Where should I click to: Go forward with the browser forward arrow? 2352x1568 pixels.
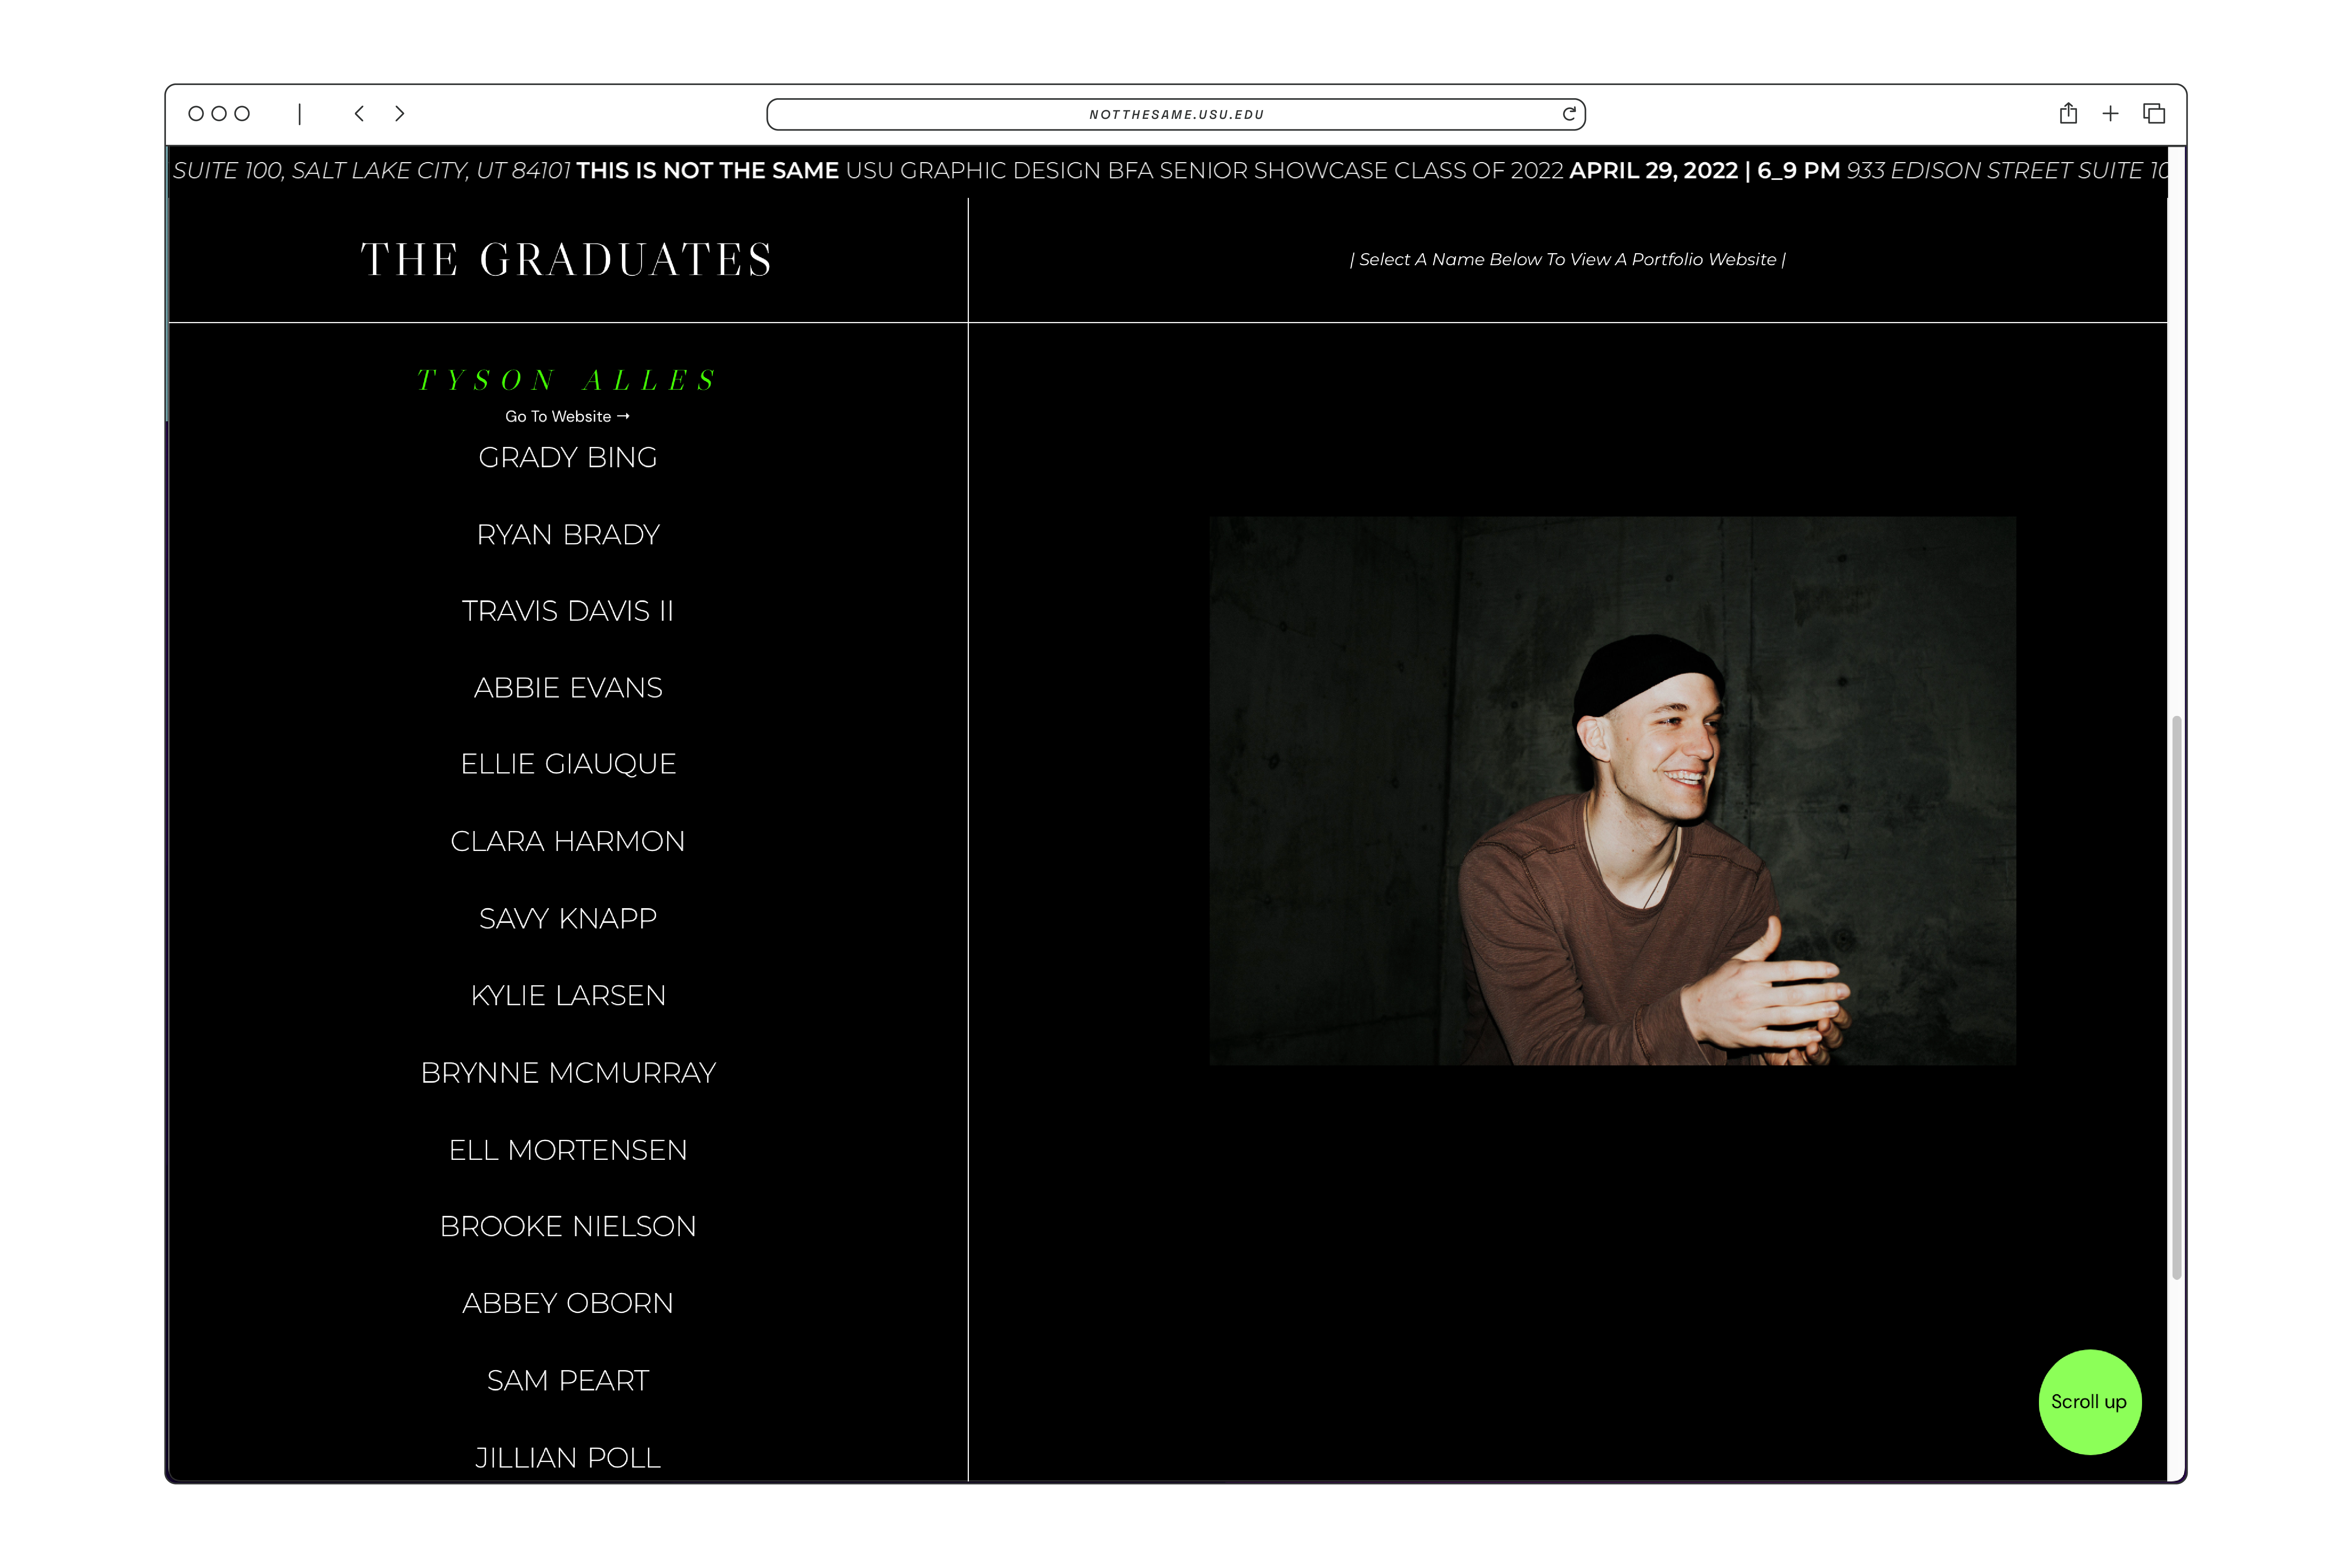click(x=400, y=114)
